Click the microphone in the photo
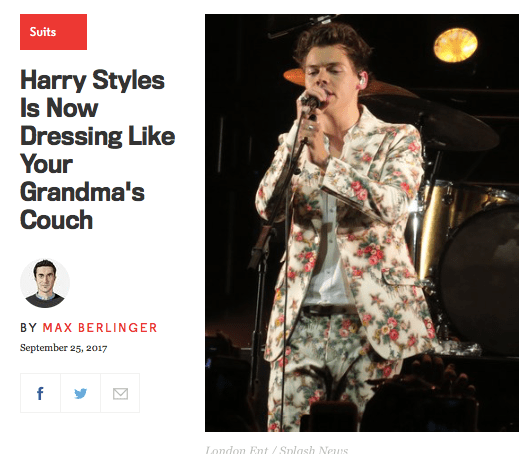This screenshot has height=454, width=529. tap(311, 102)
